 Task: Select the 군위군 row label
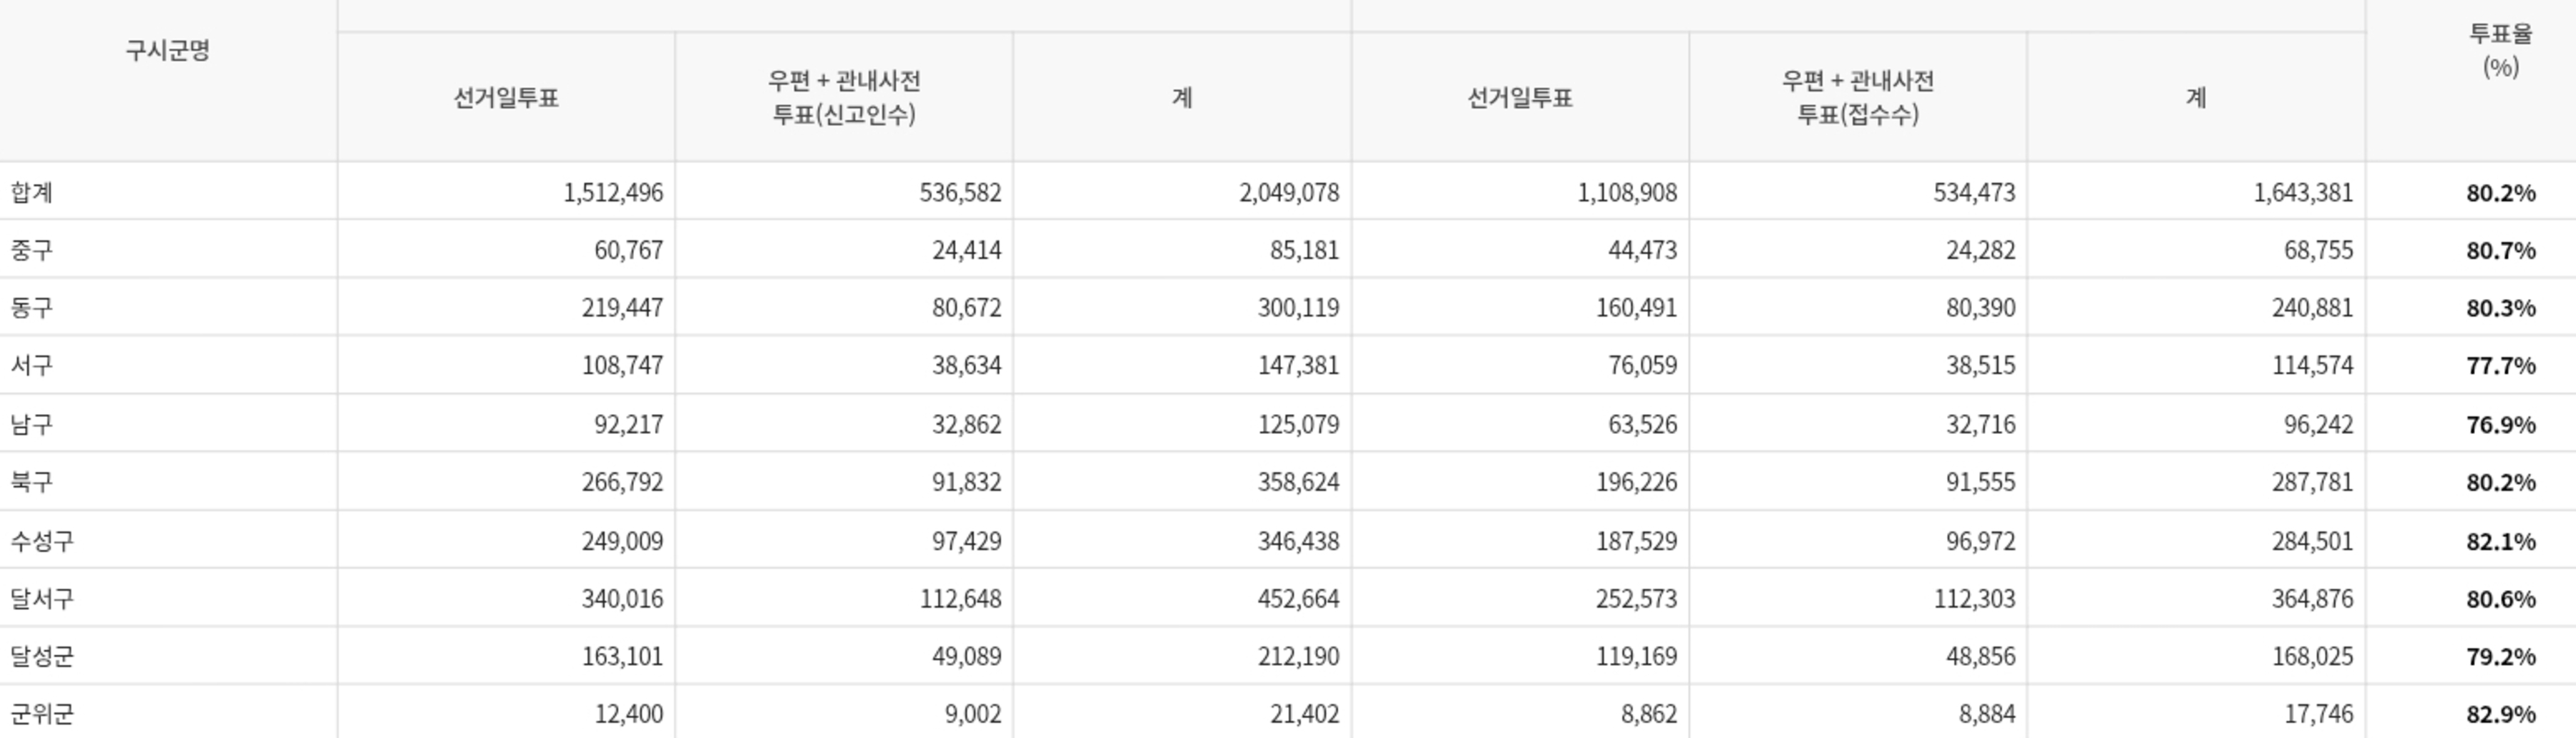(x=42, y=714)
